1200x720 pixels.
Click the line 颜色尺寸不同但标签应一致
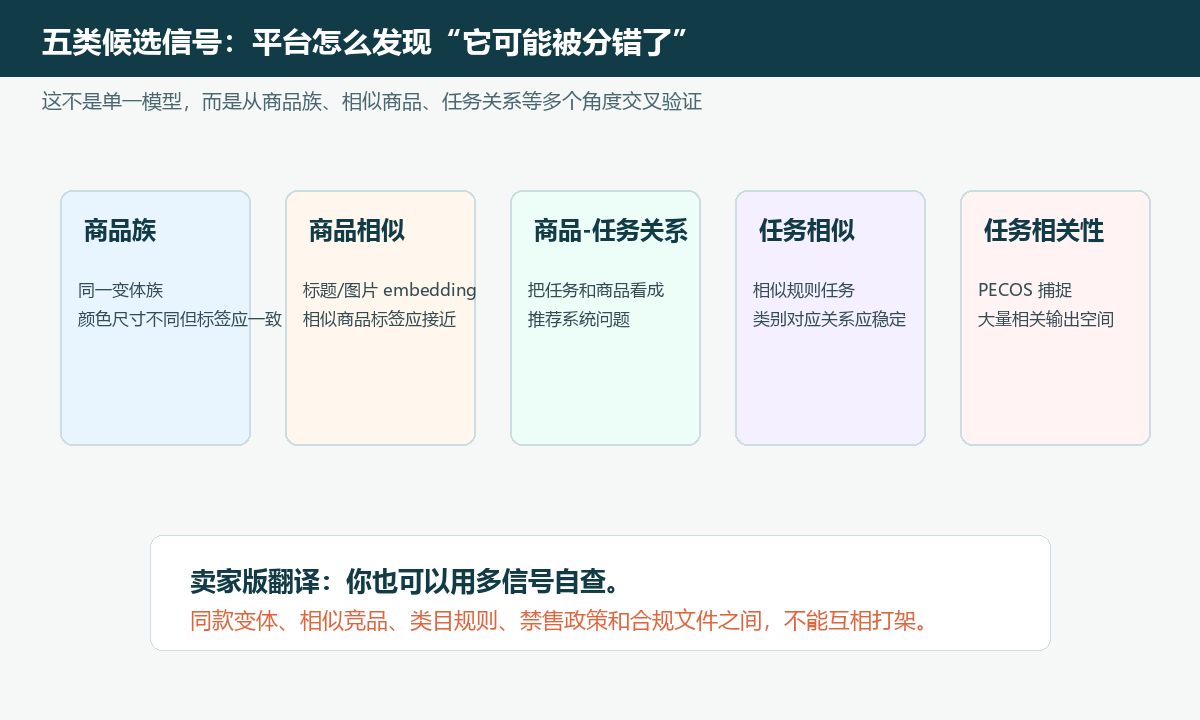coord(180,320)
